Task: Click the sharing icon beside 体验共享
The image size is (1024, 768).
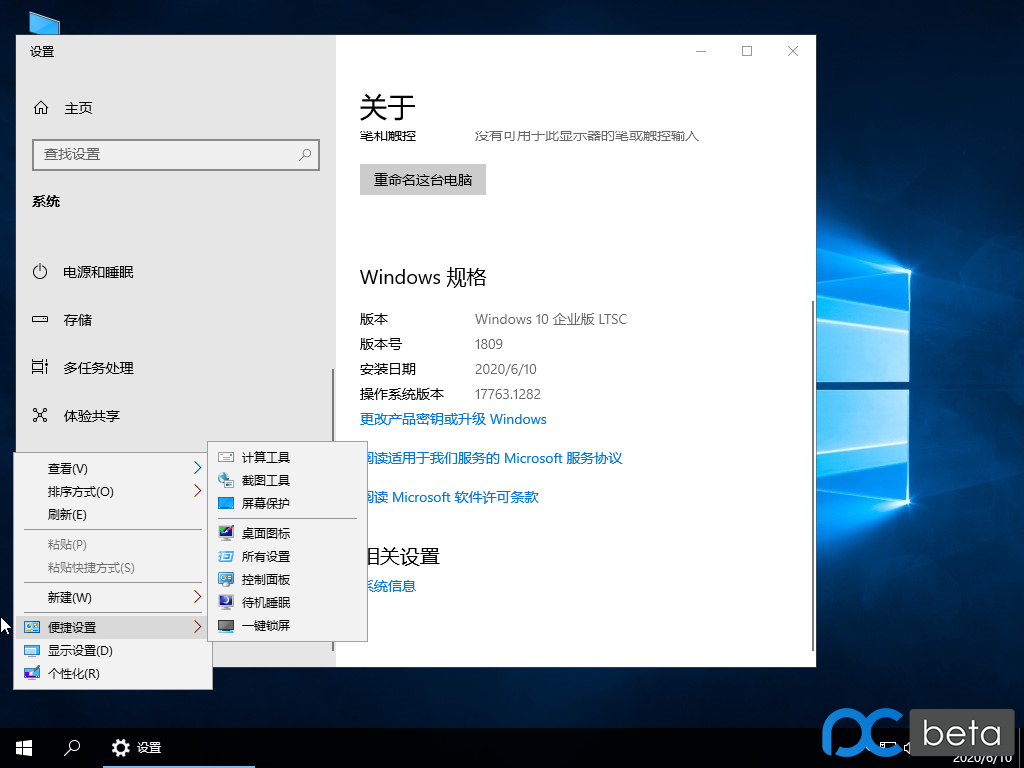Action: point(40,415)
